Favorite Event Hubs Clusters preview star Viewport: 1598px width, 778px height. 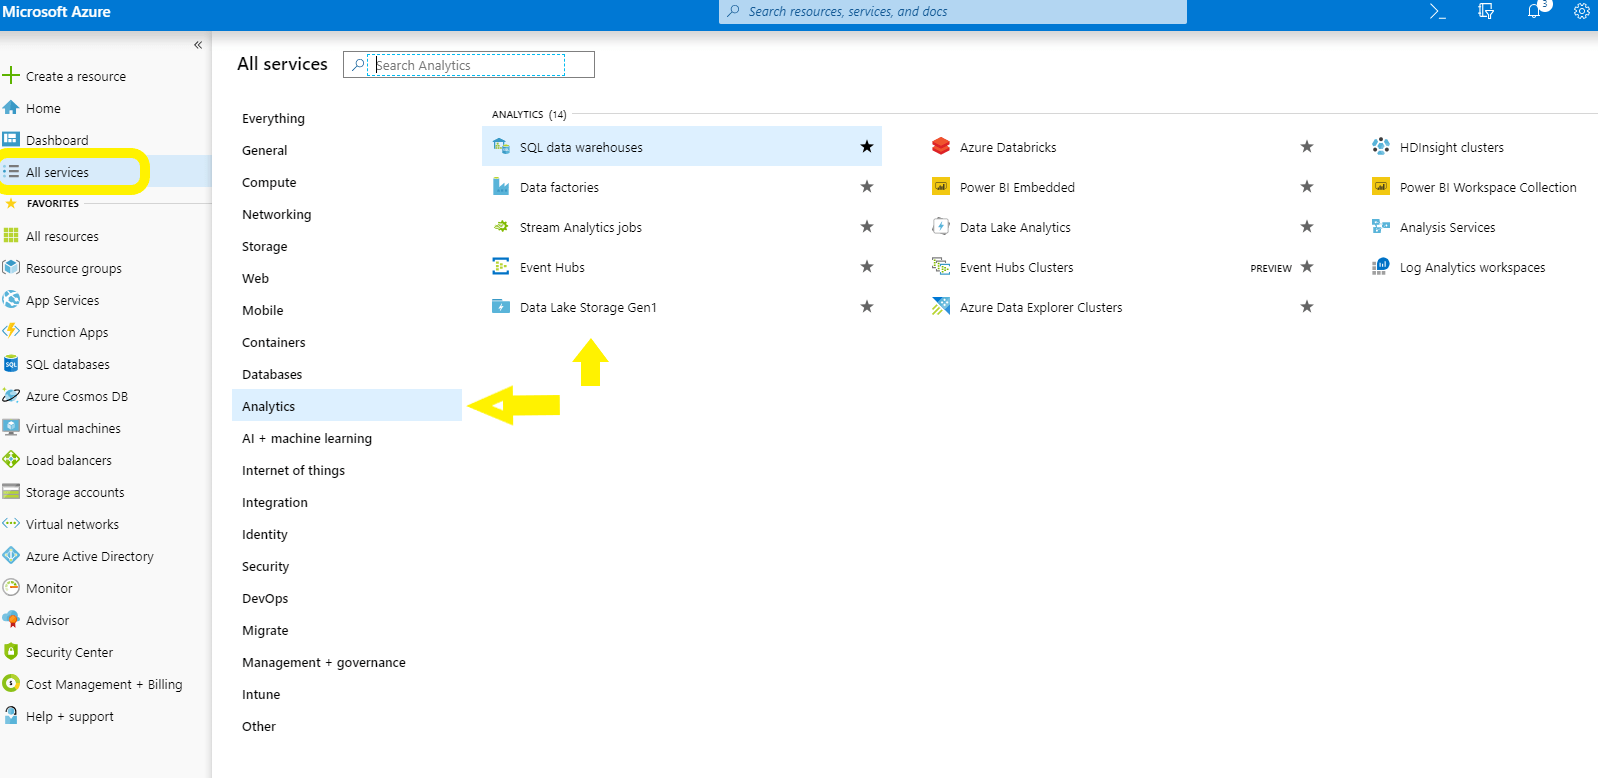tap(1307, 267)
